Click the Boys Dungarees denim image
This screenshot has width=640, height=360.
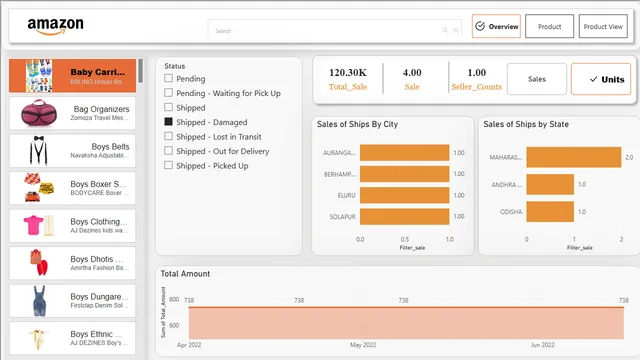point(39,301)
